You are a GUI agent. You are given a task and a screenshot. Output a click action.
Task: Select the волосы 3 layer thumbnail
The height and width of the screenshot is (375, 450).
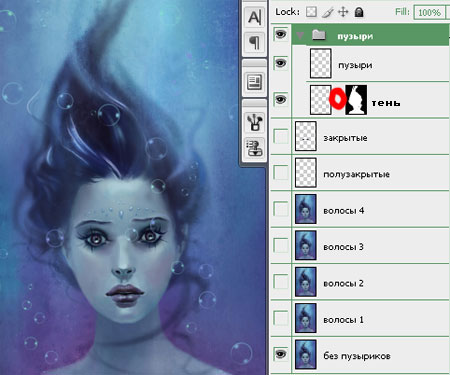[306, 245]
